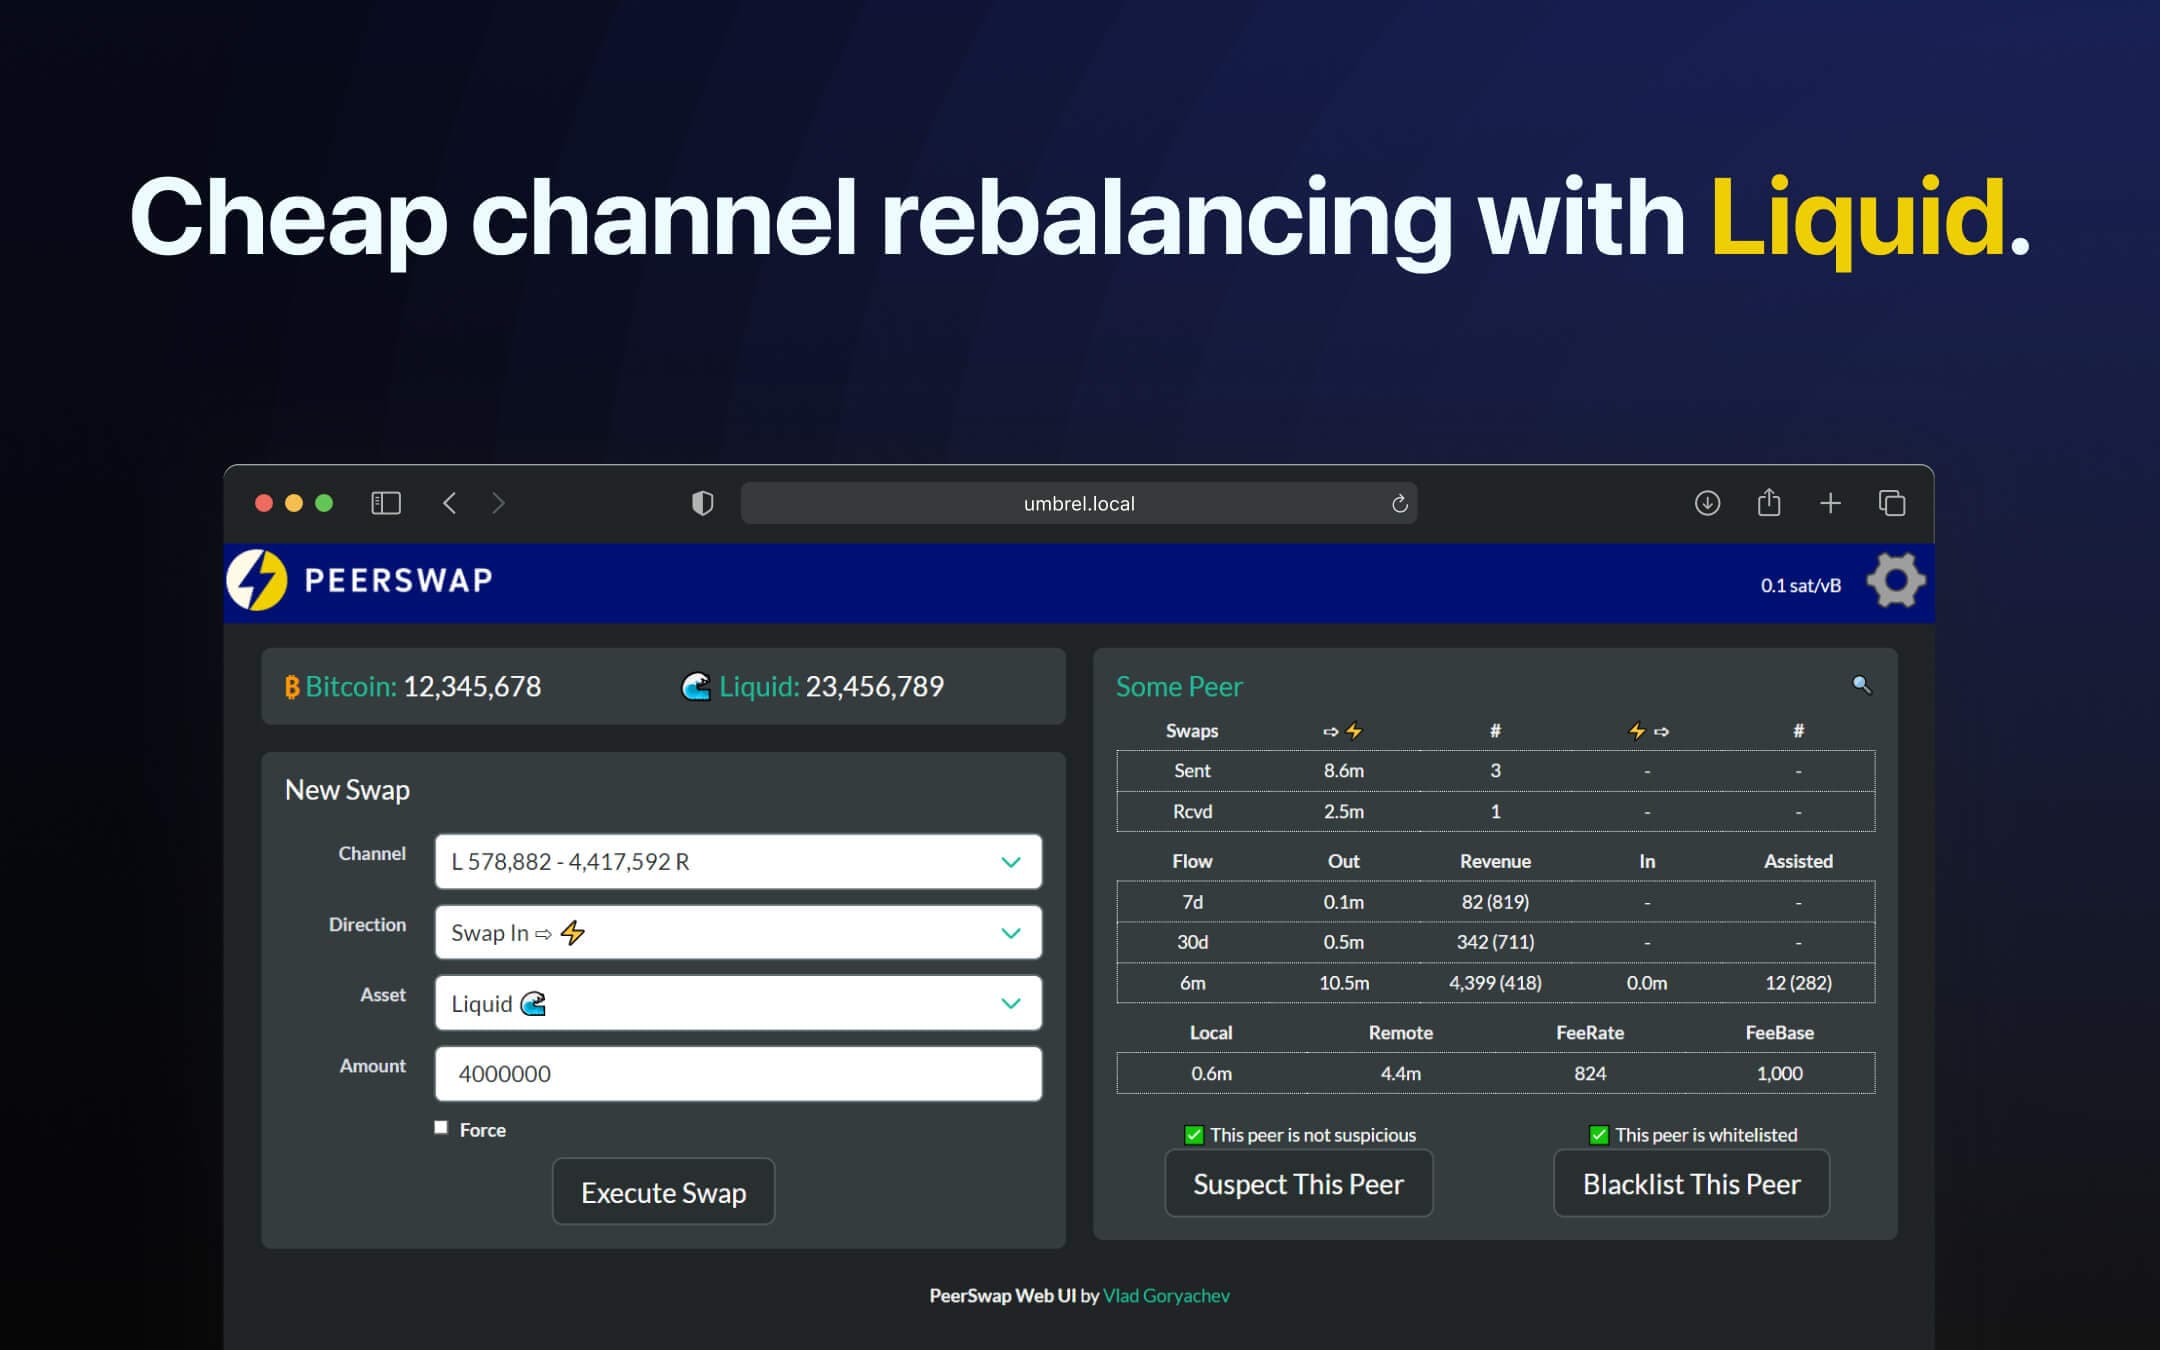Toggle the Force checkbox

(x=442, y=1129)
